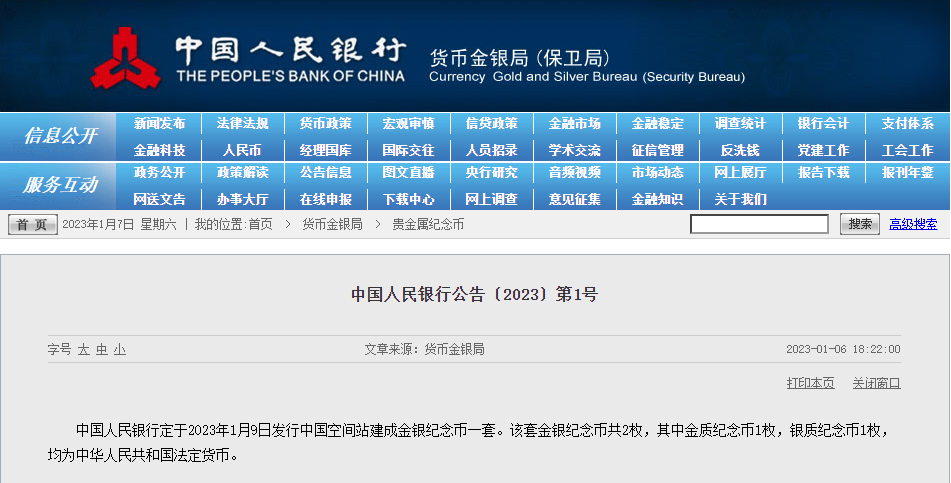Set font size to 大
This screenshot has width=951, height=483.
pyautogui.click(x=83, y=350)
